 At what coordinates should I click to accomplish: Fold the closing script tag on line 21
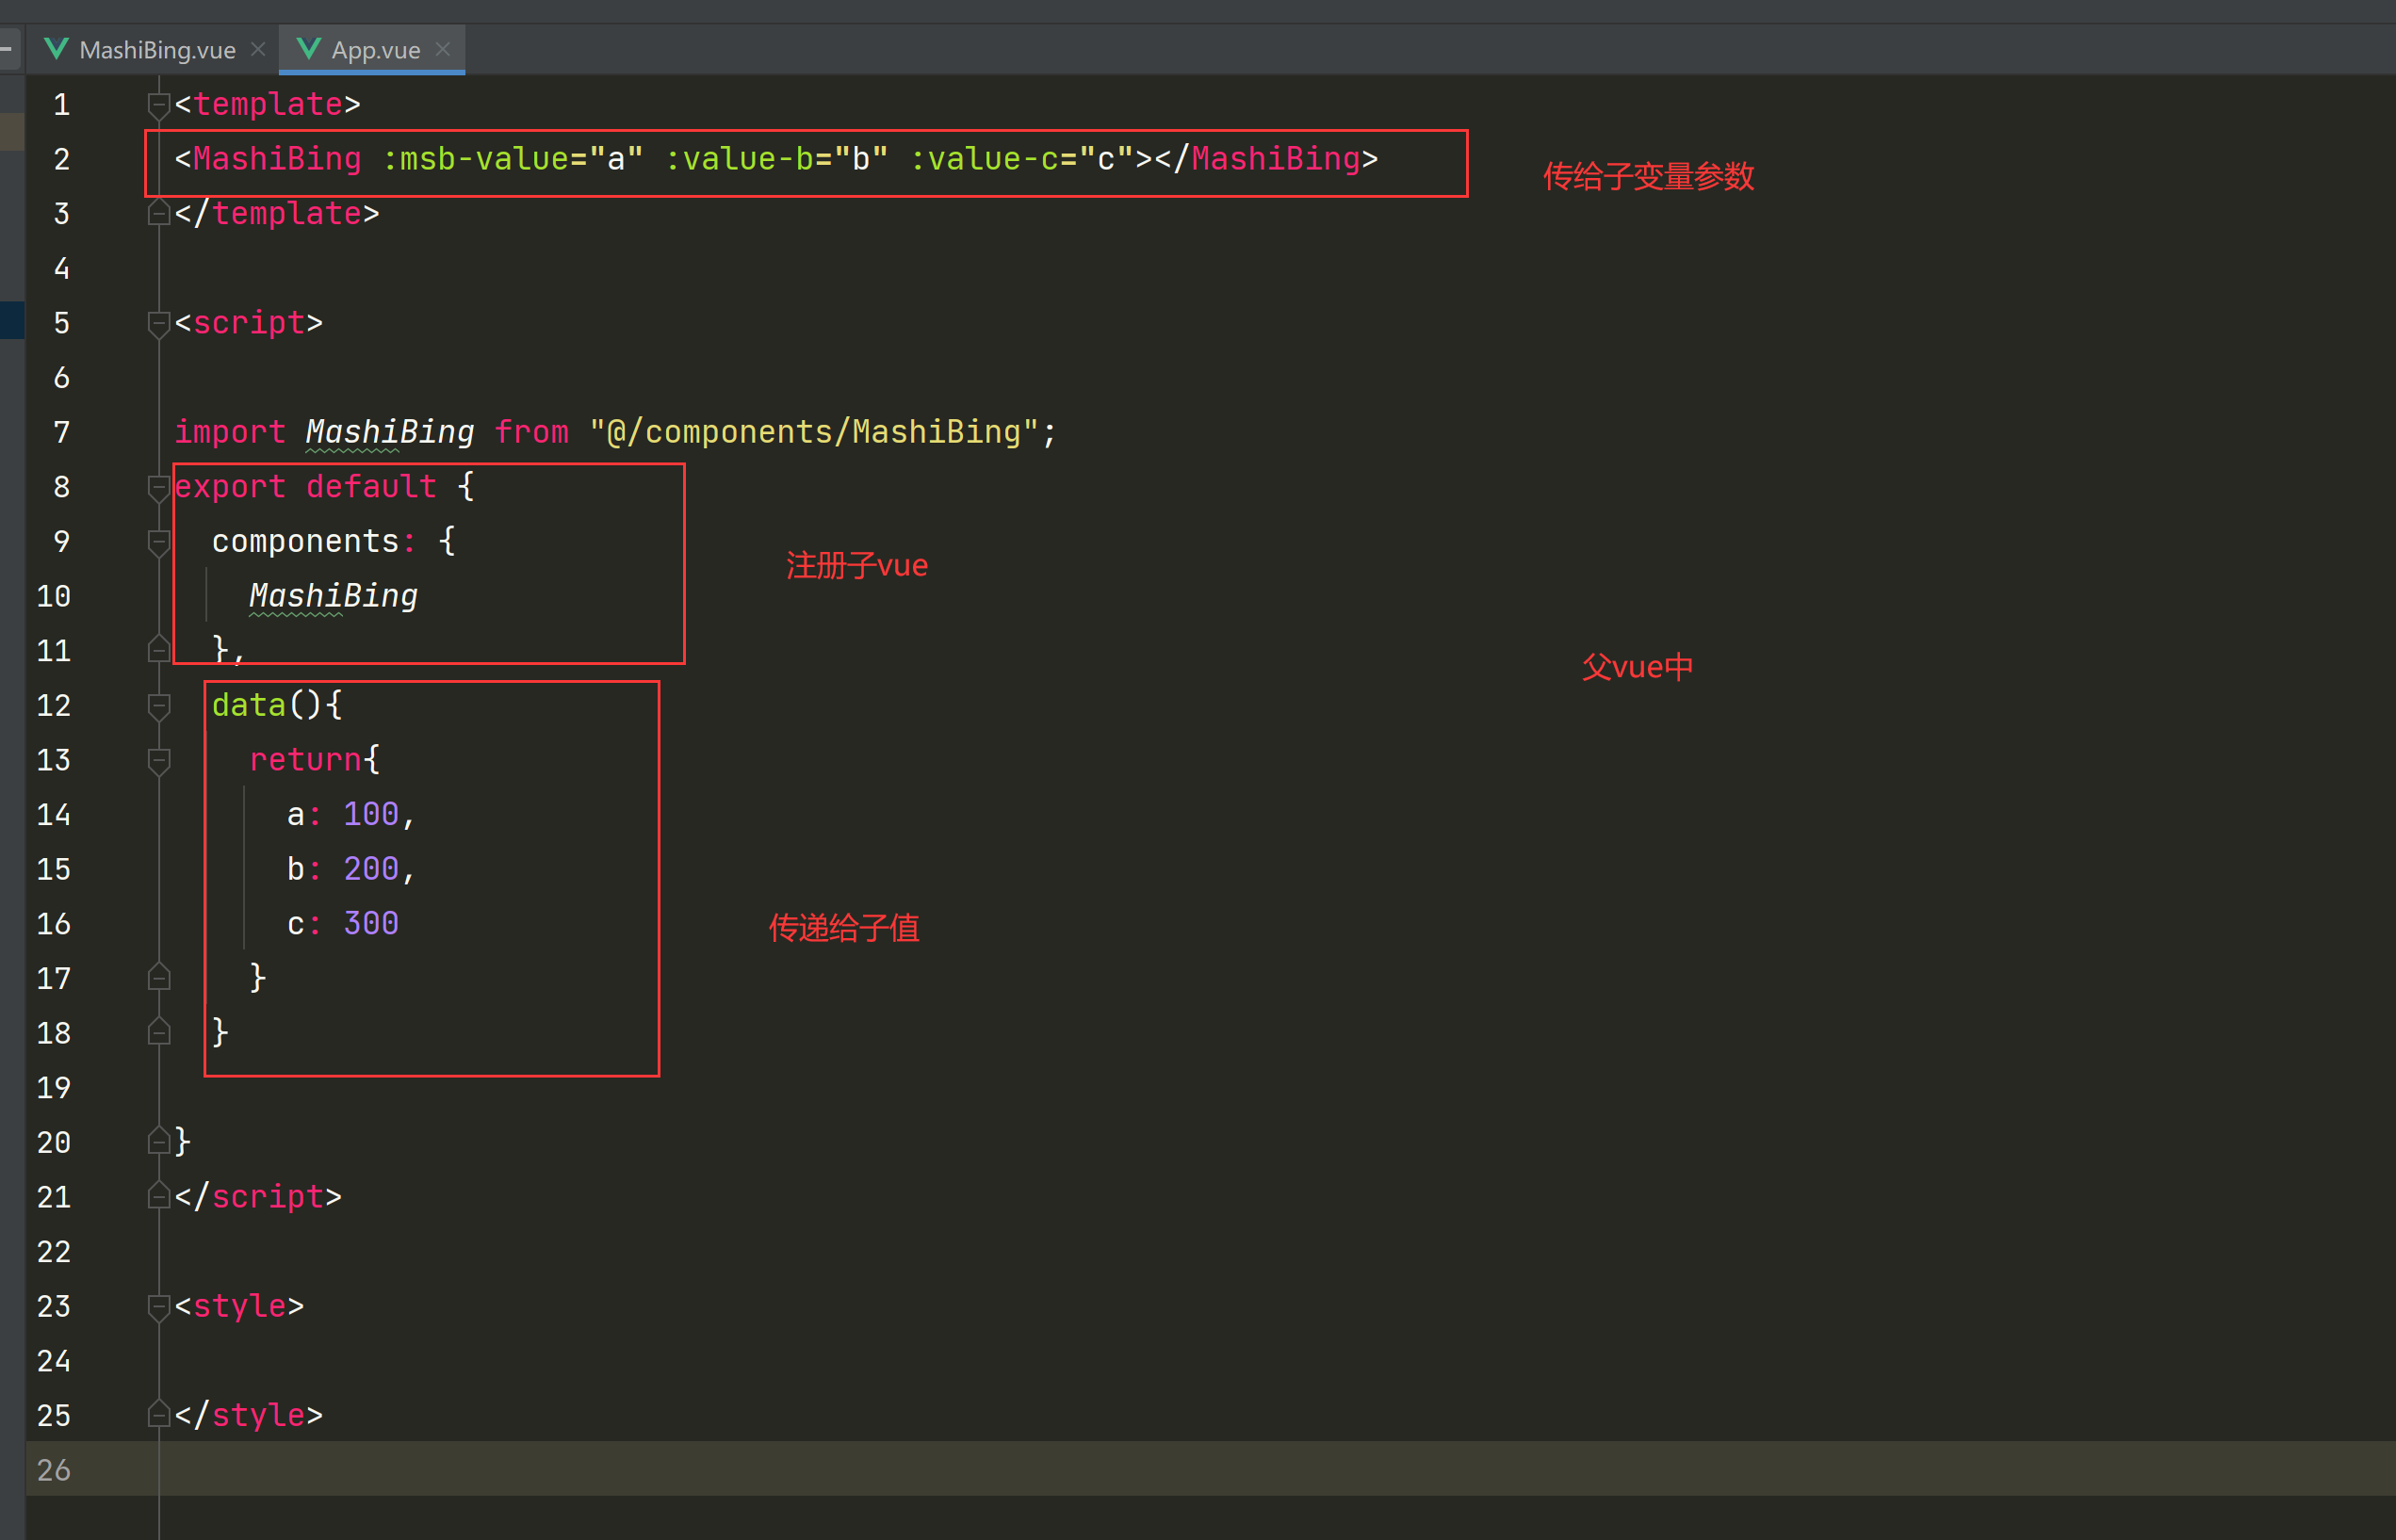(x=159, y=1196)
